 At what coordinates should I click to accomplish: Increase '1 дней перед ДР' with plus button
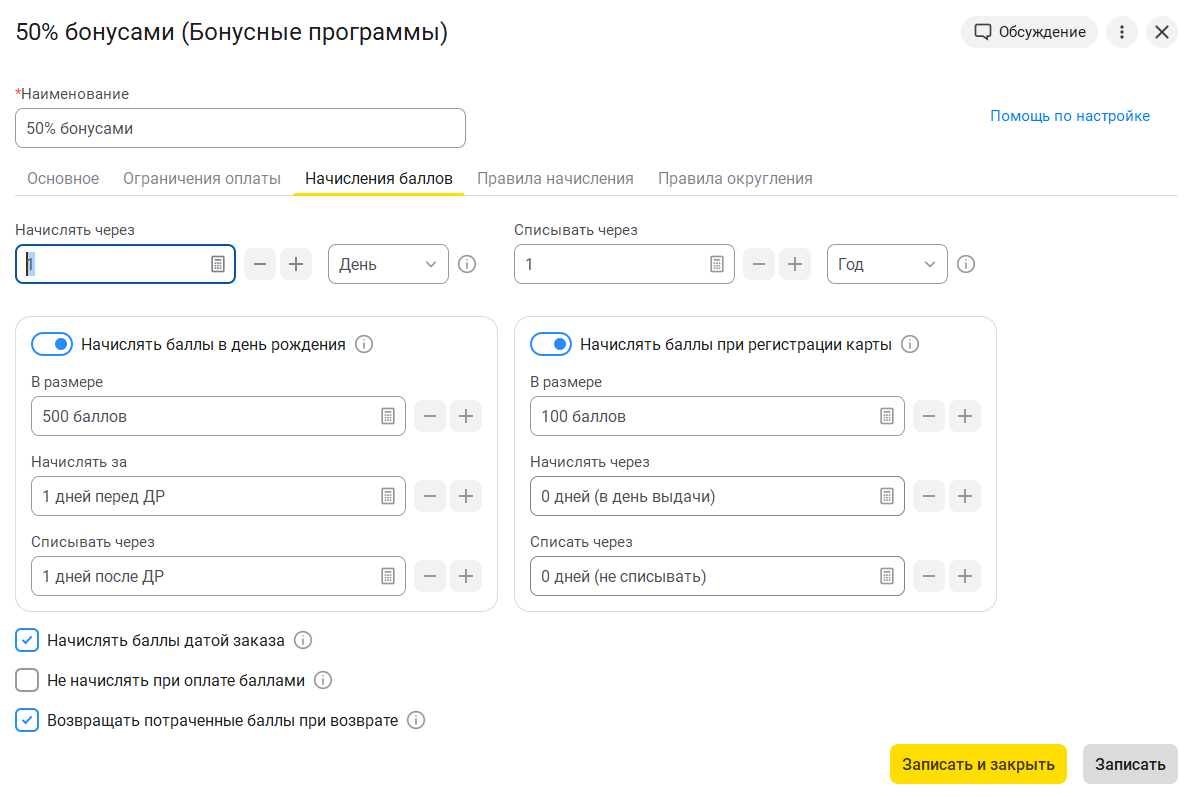click(x=465, y=496)
